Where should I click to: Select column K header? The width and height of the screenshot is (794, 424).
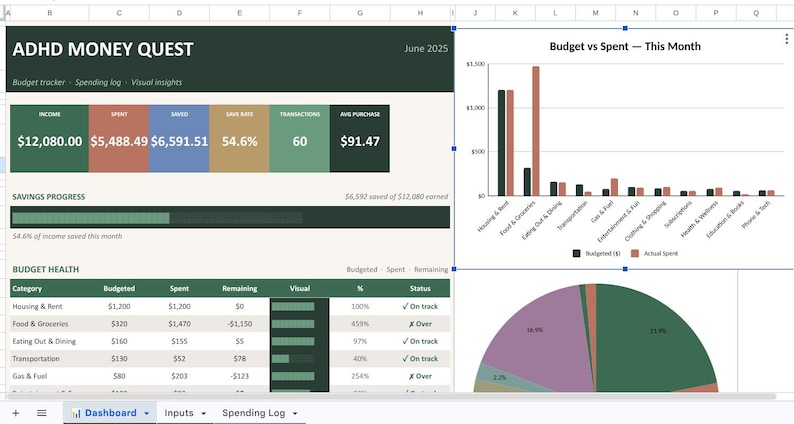[x=515, y=13]
